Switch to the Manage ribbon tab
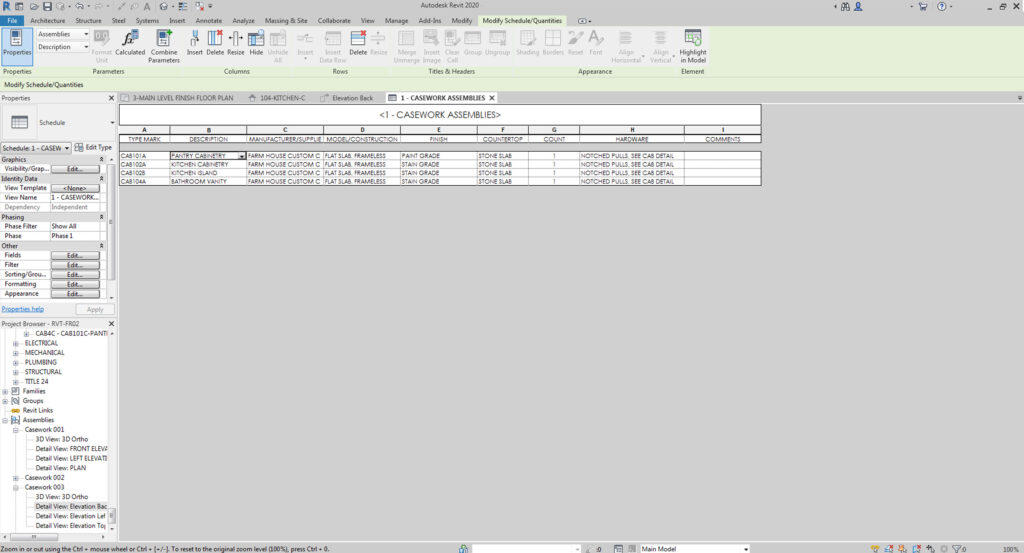The image size is (1024, 553). 396,21
